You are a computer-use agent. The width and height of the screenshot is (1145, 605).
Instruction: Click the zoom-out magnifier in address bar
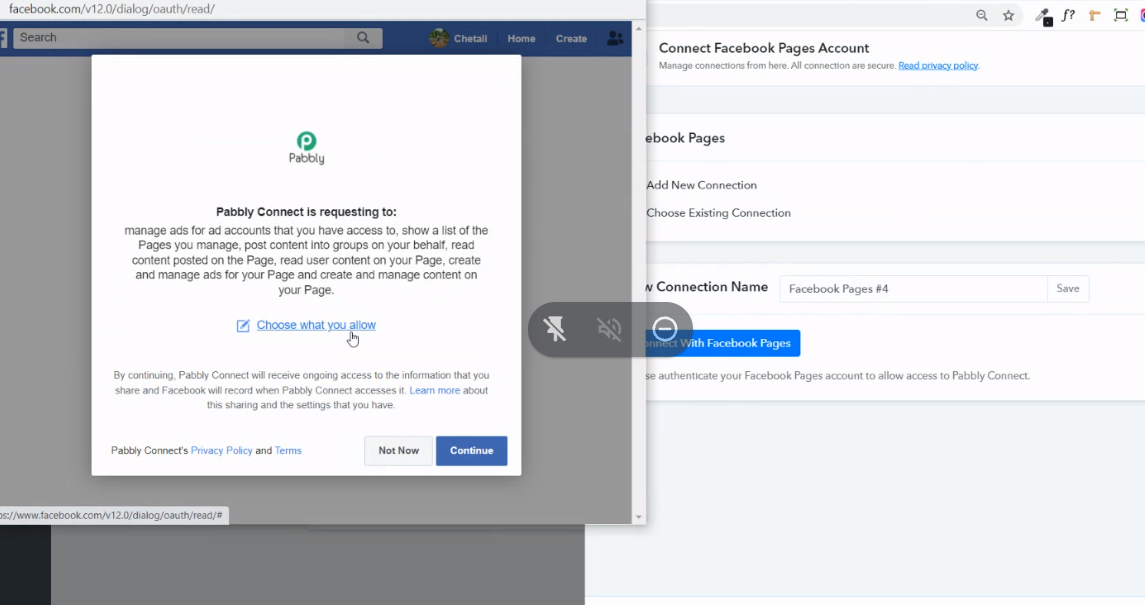click(981, 15)
